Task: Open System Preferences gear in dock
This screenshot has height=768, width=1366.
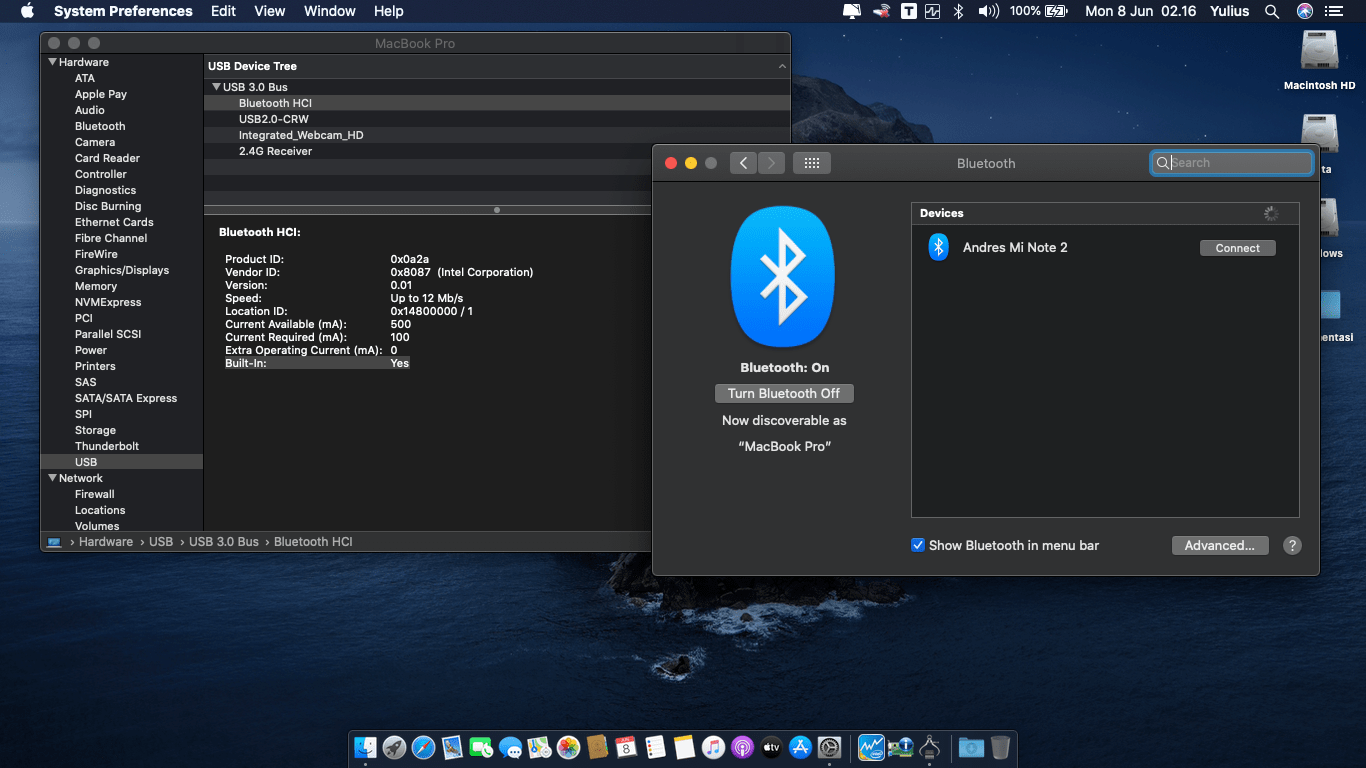Action: click(x=829, y=747)
